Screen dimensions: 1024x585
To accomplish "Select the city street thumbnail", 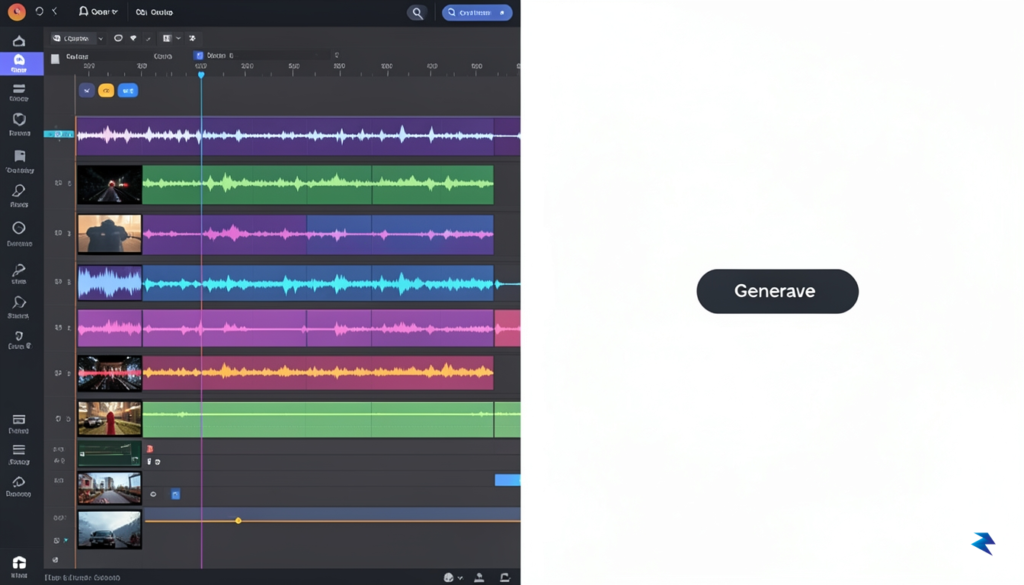I will point(109,488).
